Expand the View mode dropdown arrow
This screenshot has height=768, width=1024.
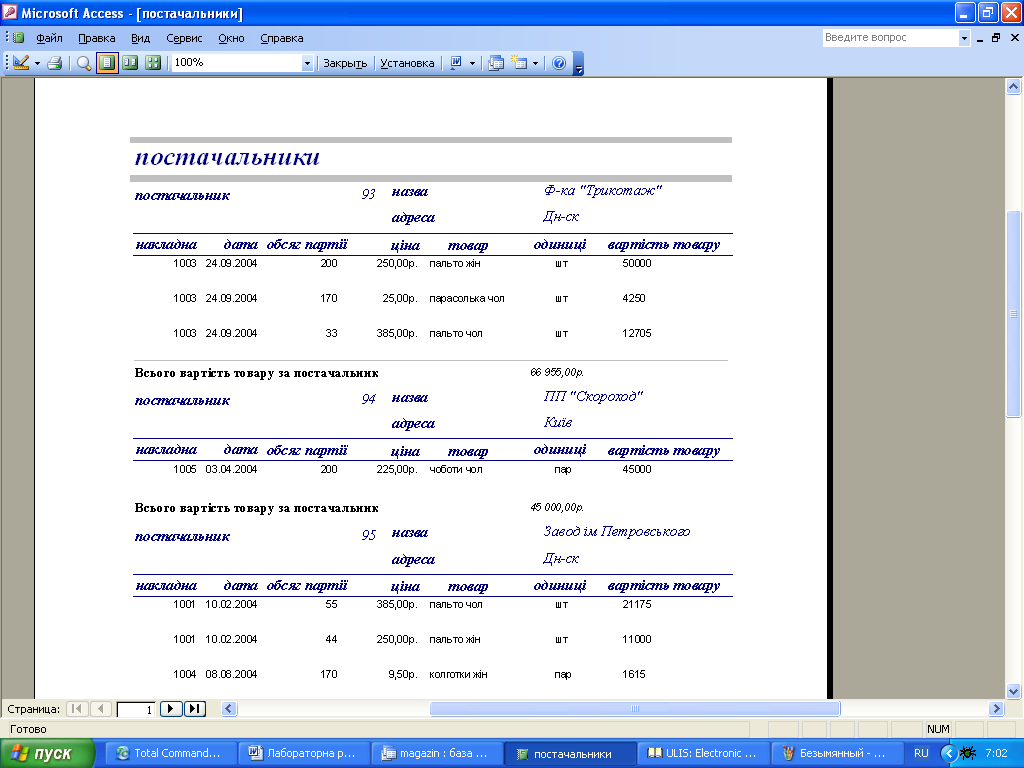(37, 63)
